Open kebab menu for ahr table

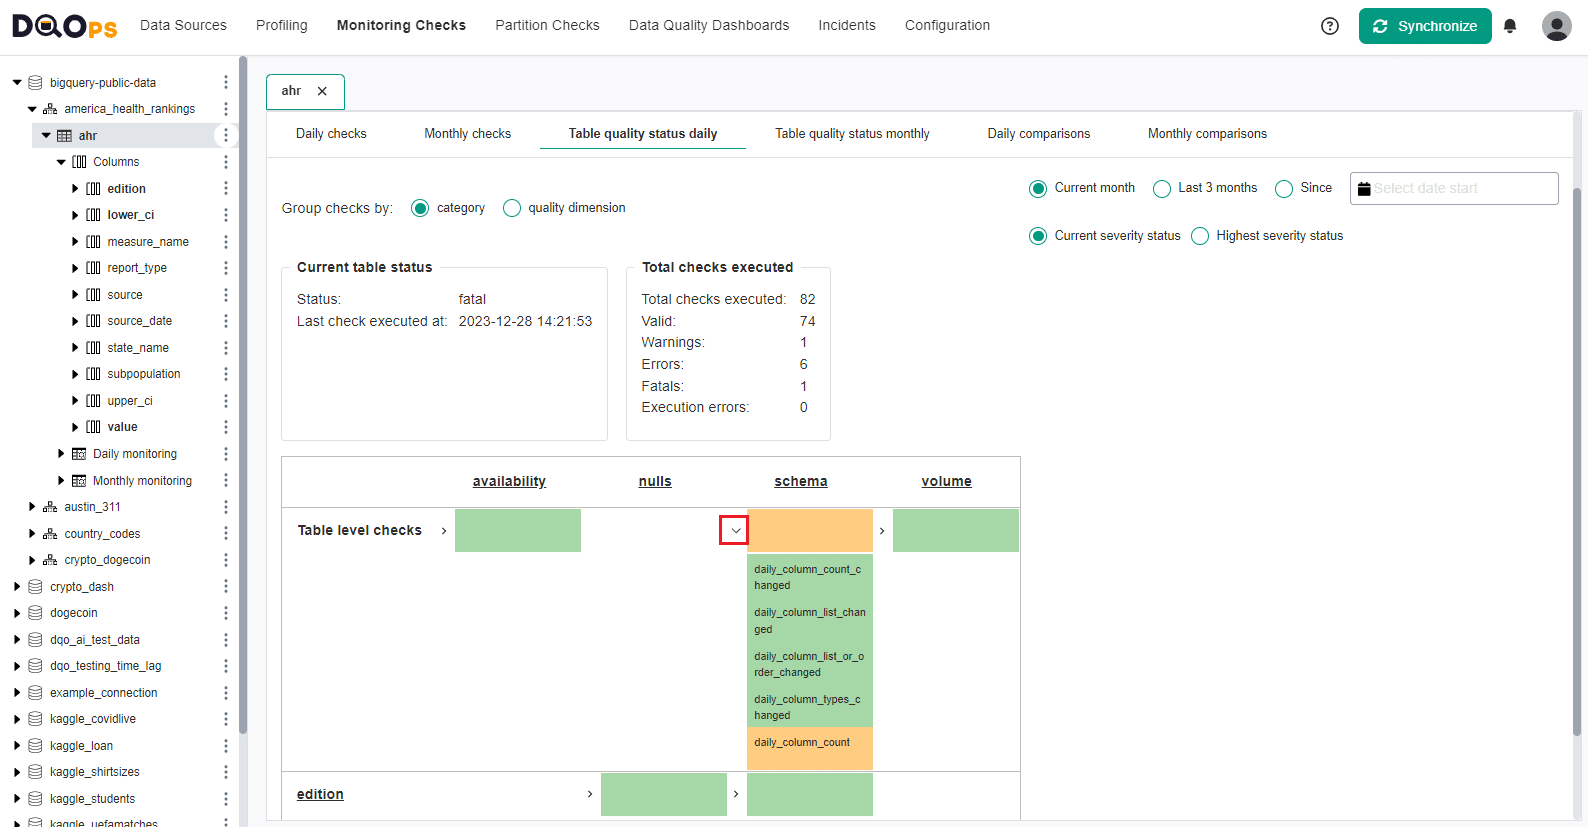(x=226, y=135)
